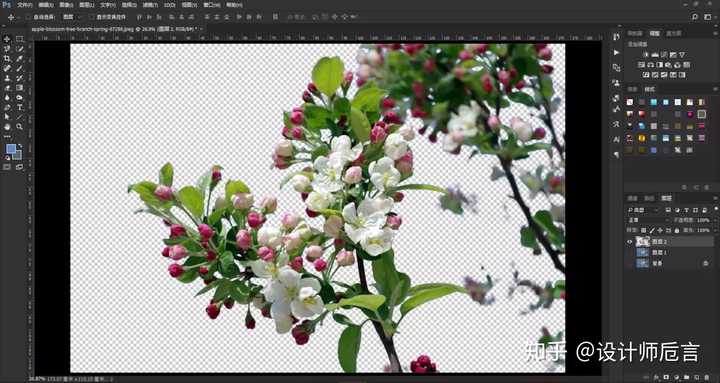This screenshot has width=720, height=383.
Task: Select the Quick Selection tool
Action: click(x=20, y=49)
